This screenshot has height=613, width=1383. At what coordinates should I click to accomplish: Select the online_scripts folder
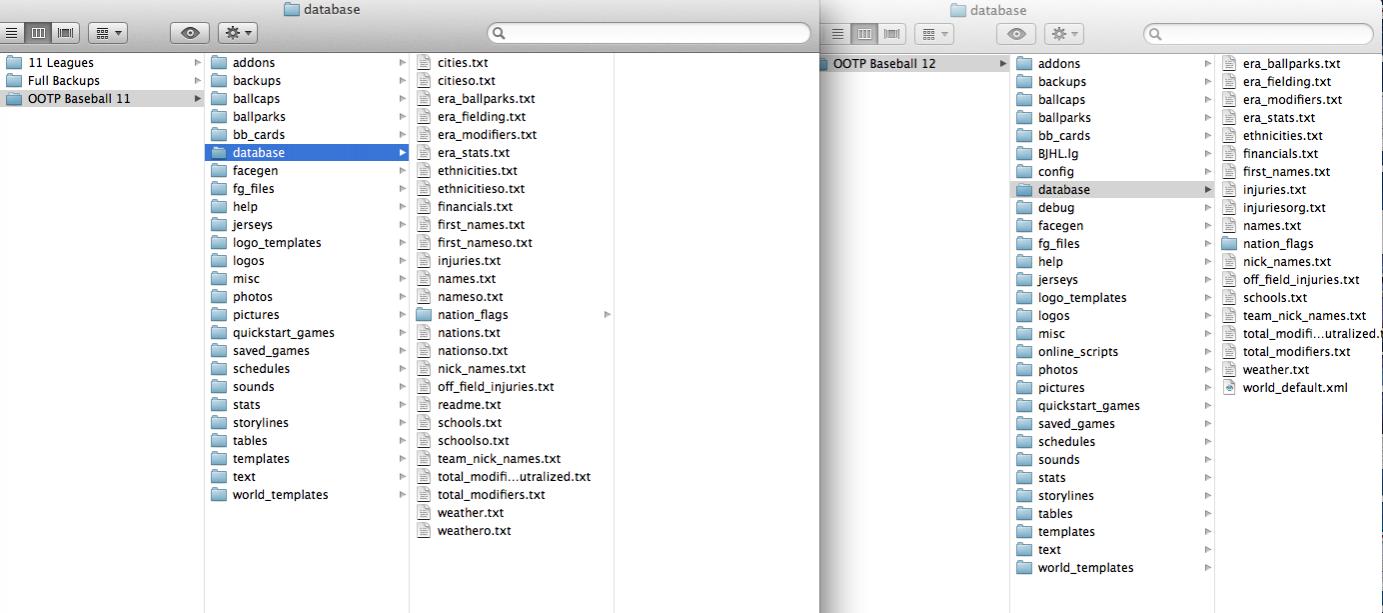(1077, 352)
